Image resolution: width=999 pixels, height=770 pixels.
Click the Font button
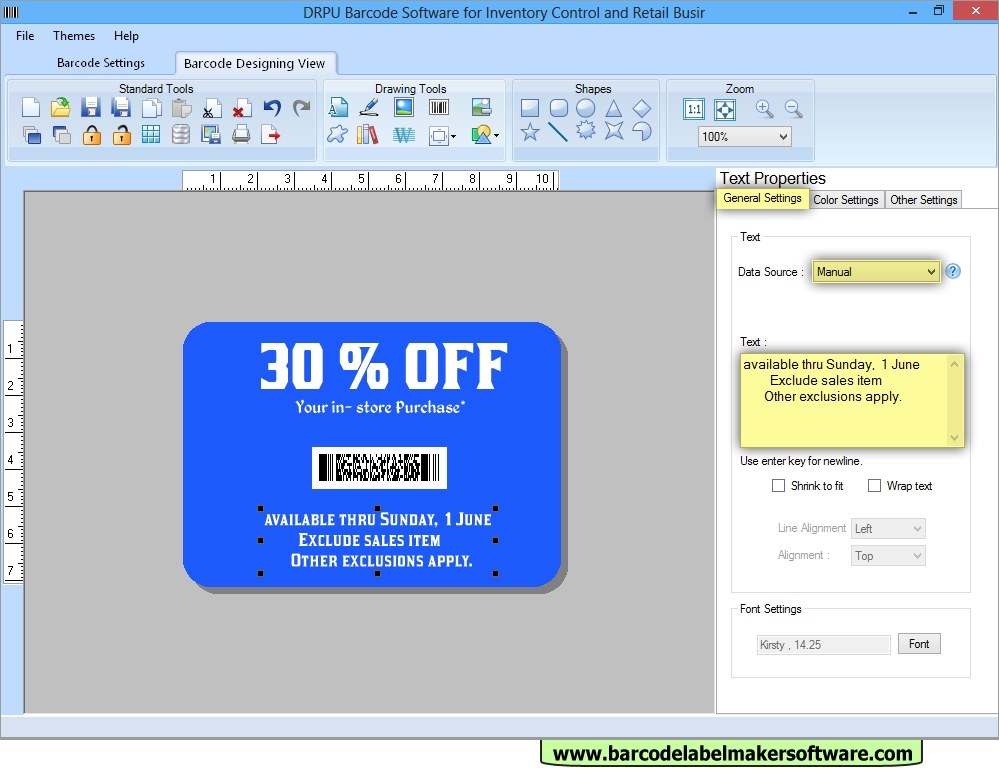[x=918, y=644]
